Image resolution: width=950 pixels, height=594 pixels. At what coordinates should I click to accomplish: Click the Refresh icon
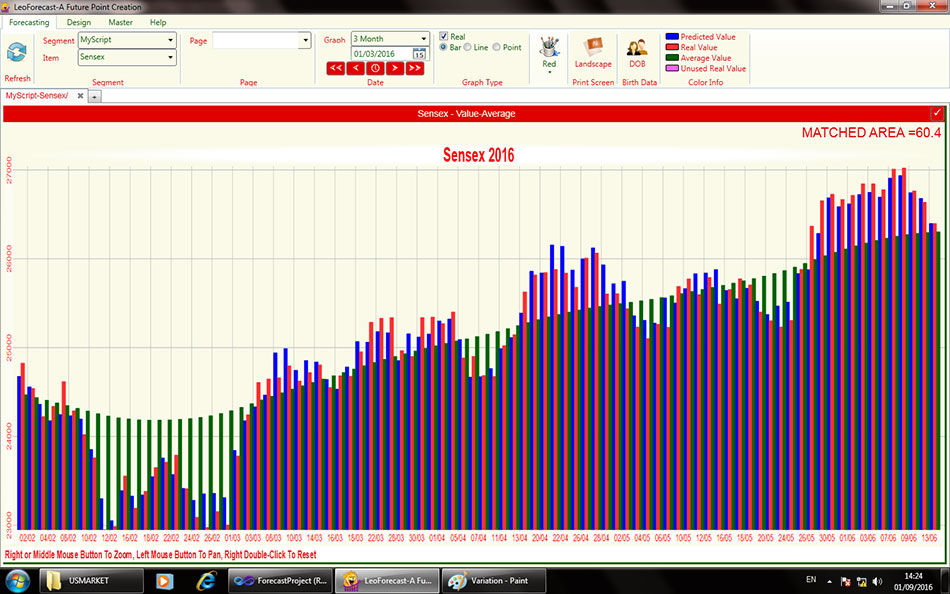16,53
